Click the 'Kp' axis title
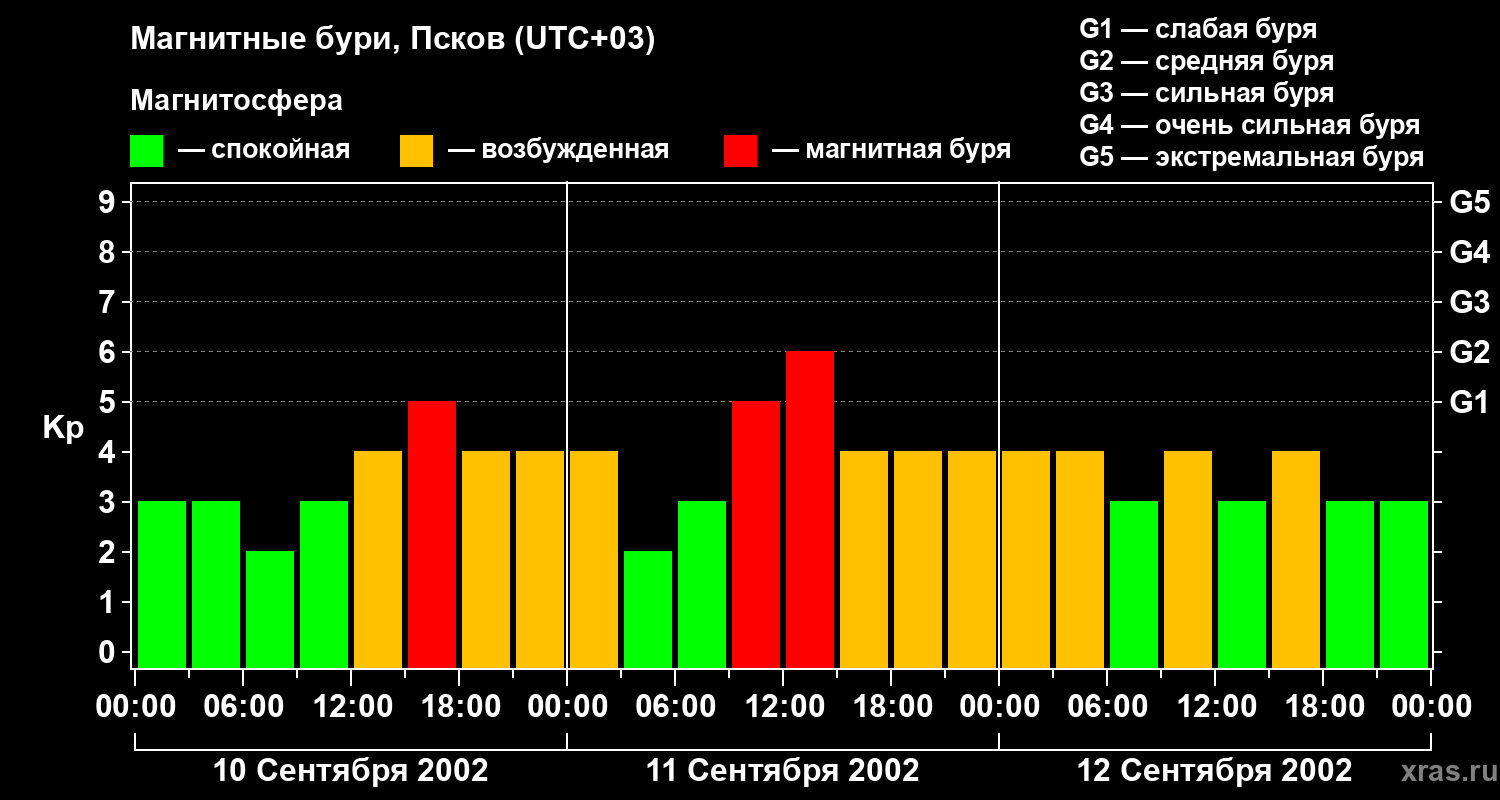1500x800 pixels. click(63, 428)
